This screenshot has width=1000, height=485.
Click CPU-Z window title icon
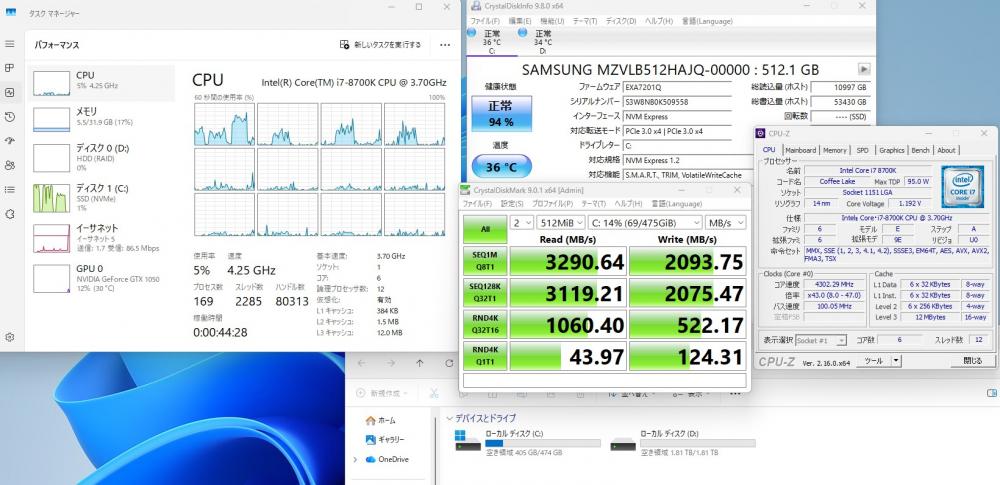click(x=761, y=133)
